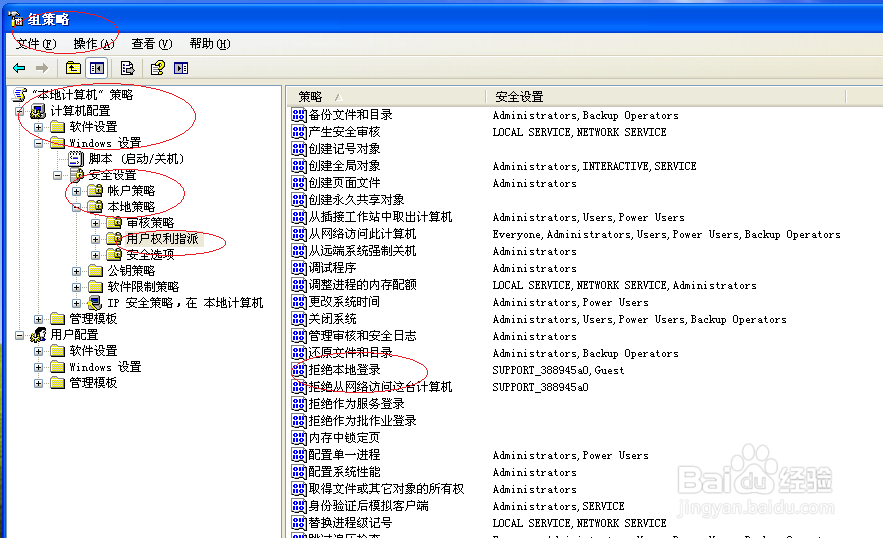Screen dimensions: 883x538
Task: Click the Back arrow toolbar icon
Action: pyautogui.click(x=19, y=68)
